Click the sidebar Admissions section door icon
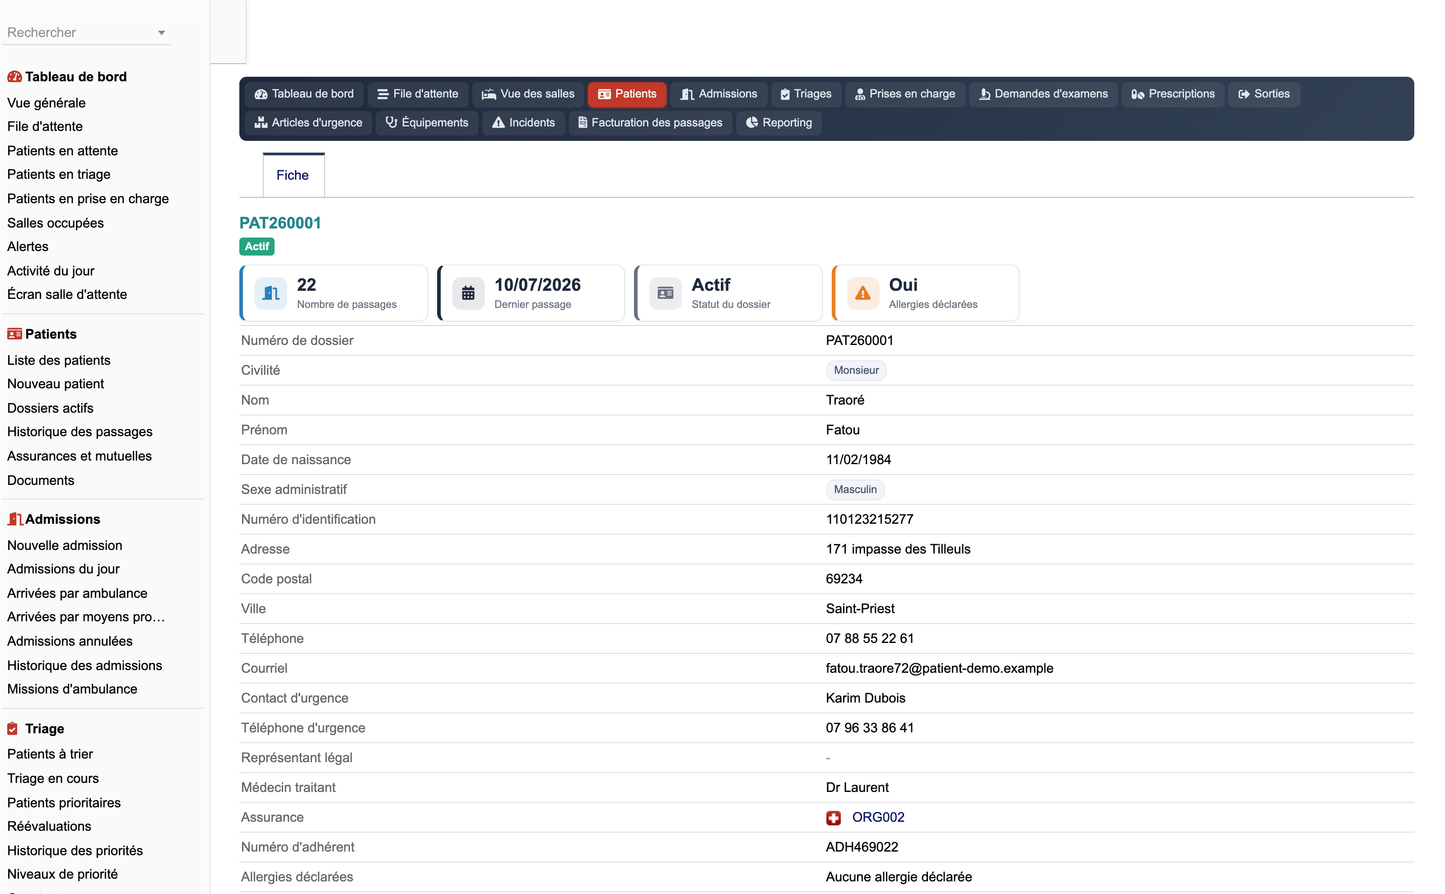Viewport: 1445px width, 894px height. coord(15,519)
